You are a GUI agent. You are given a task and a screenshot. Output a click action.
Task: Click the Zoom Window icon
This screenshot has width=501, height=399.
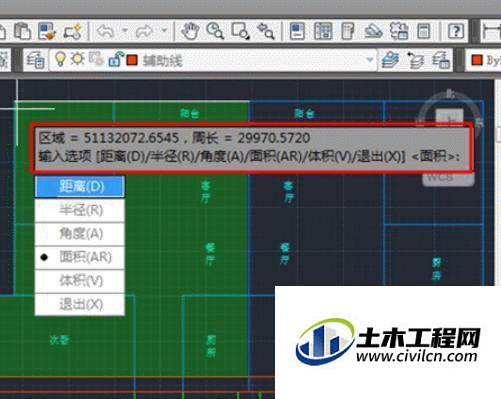click(x=241, y=31)
